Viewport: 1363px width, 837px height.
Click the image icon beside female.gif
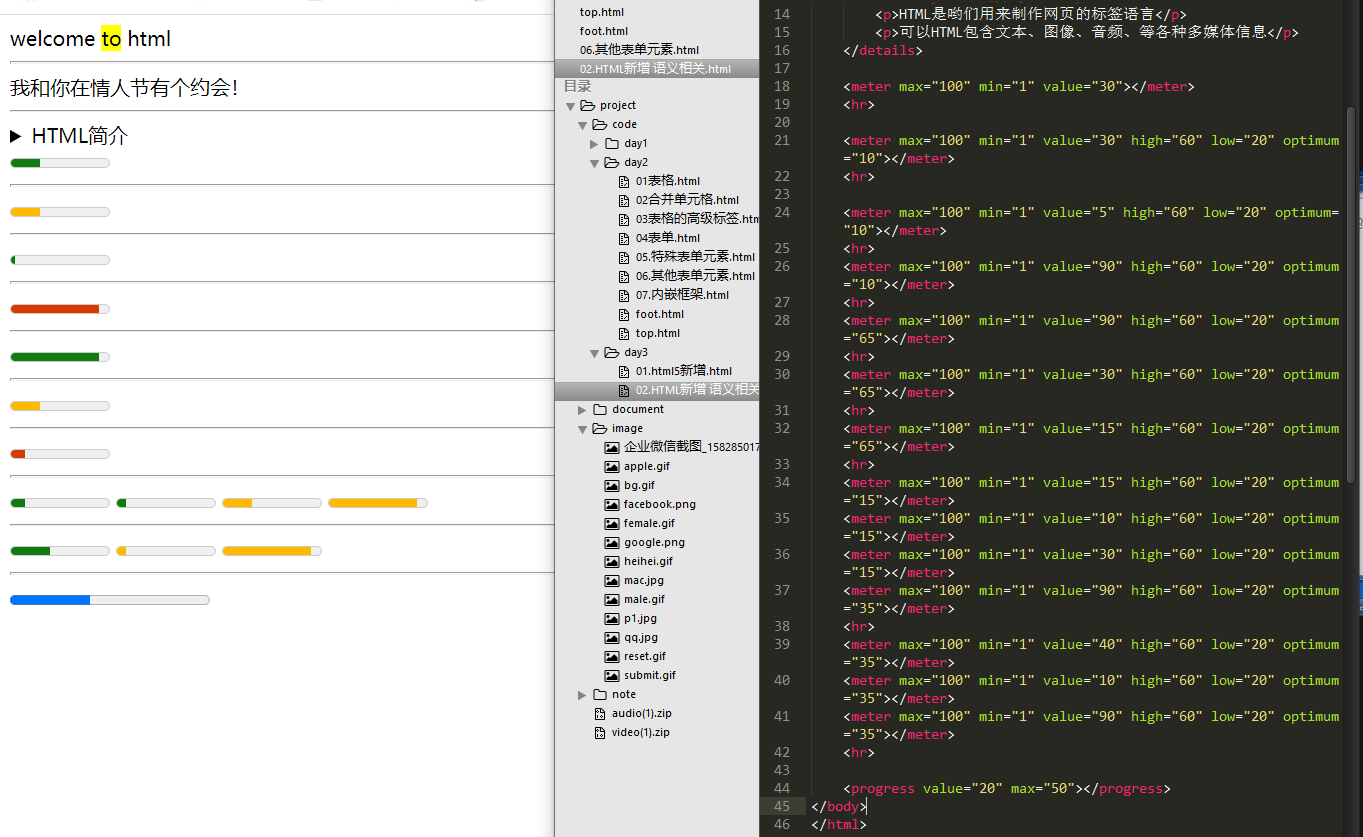coord(611,523)
